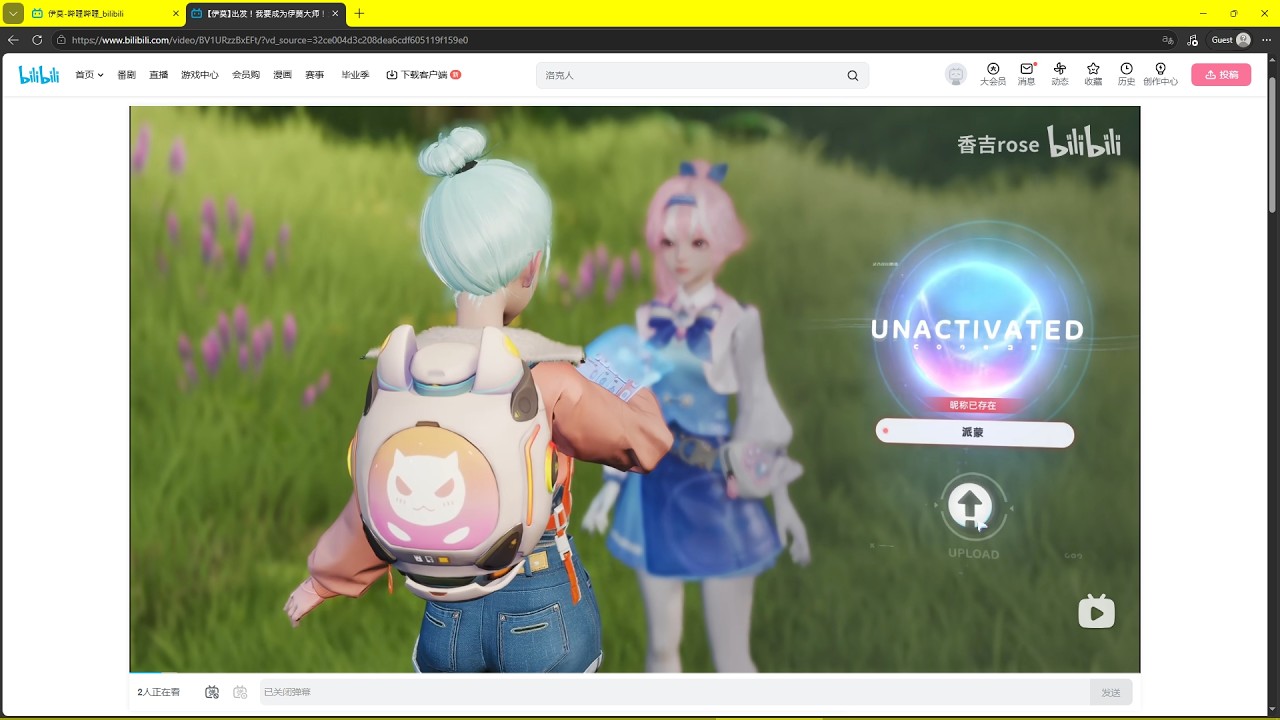Open the 毕业季 link
The height and width of the screenshot is (720, 1280).
tap(355, 75)
